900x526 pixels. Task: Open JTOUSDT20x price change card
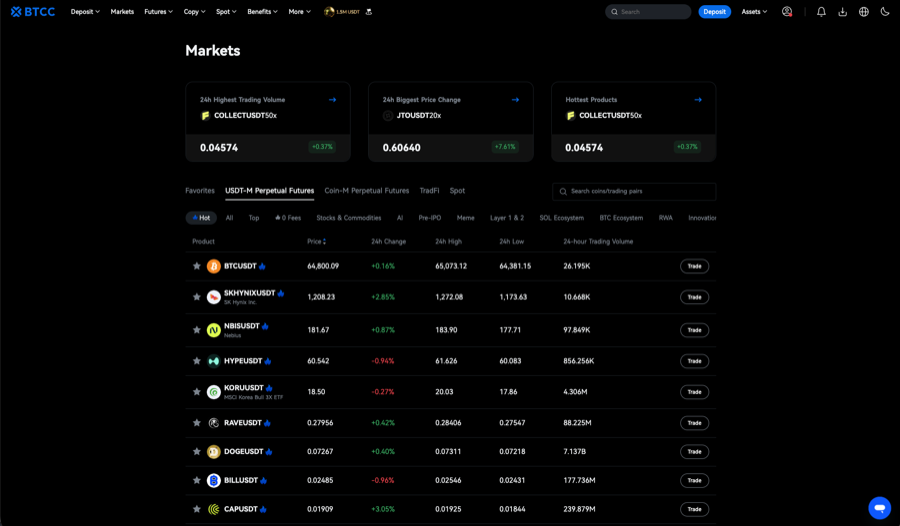[x=451, y=122]
